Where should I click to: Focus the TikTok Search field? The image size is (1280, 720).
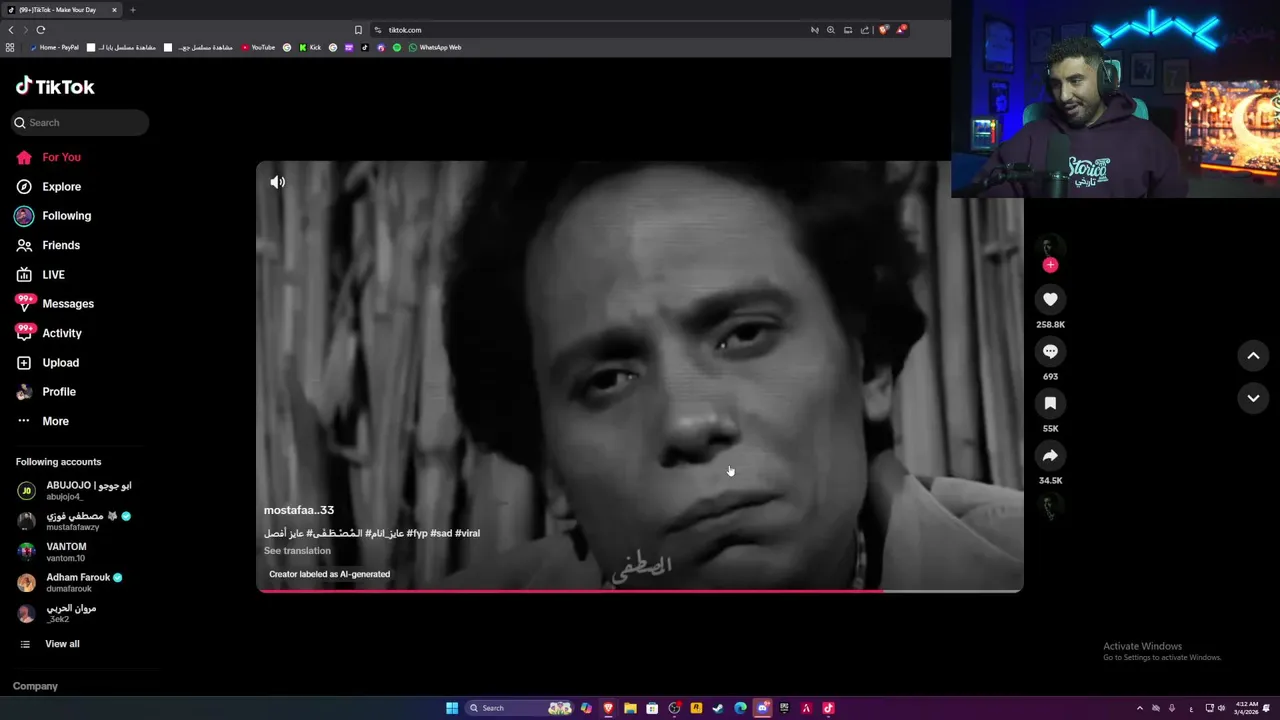pos(80,122)
